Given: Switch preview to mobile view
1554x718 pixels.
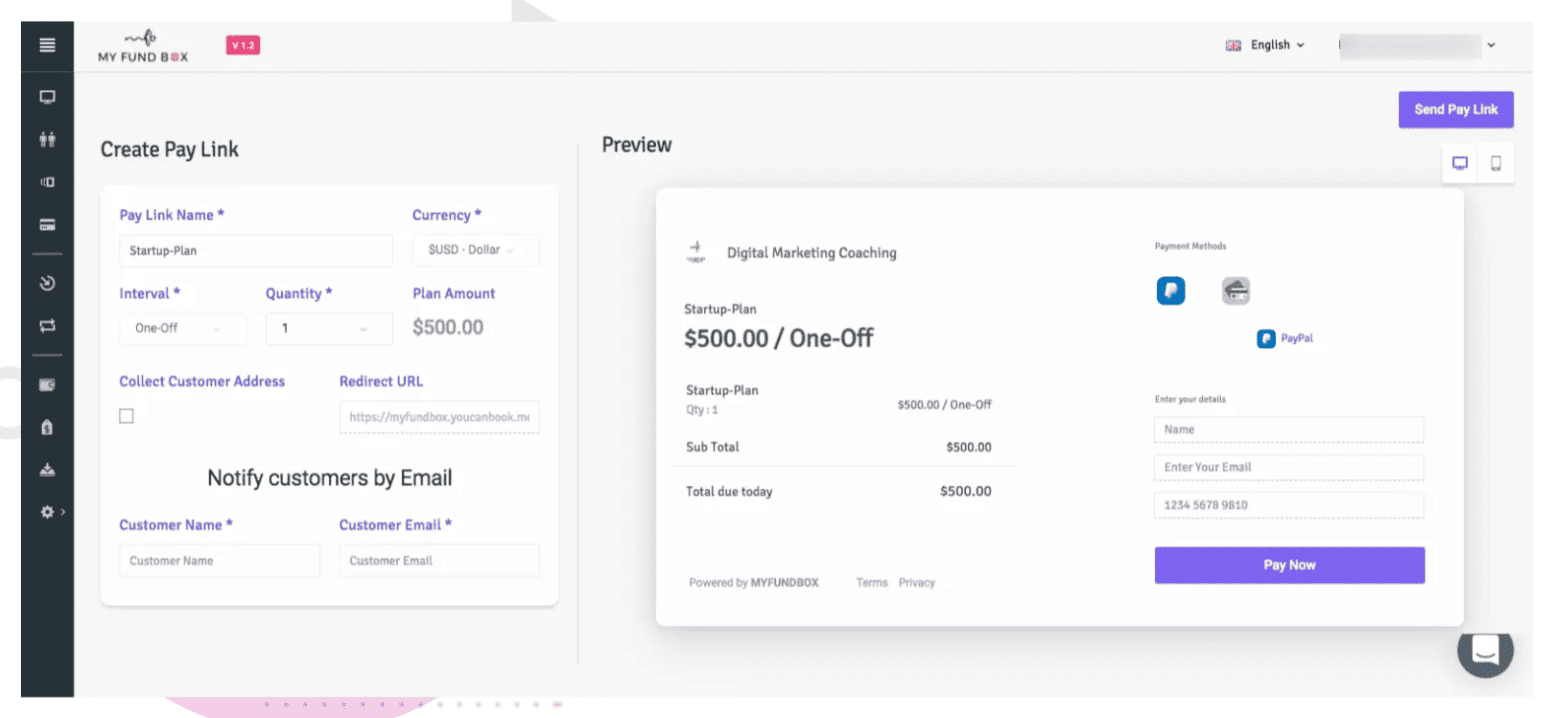Looking at the screenshot, I should click(1496, 164).
